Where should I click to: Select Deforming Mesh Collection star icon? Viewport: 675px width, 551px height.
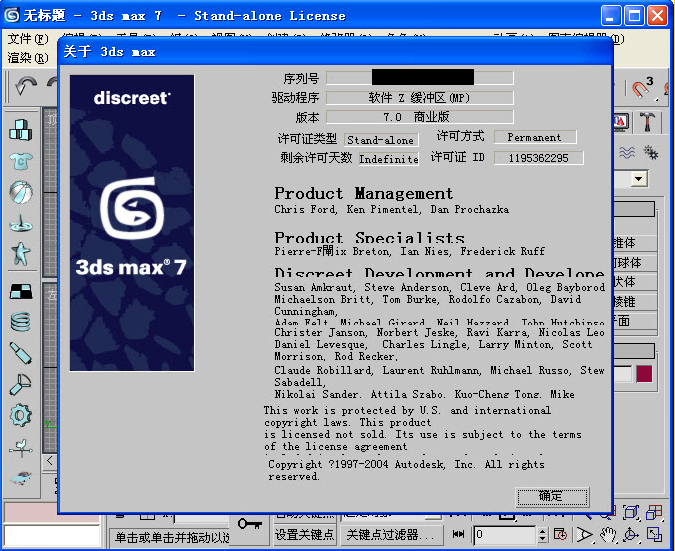point(21,254)
